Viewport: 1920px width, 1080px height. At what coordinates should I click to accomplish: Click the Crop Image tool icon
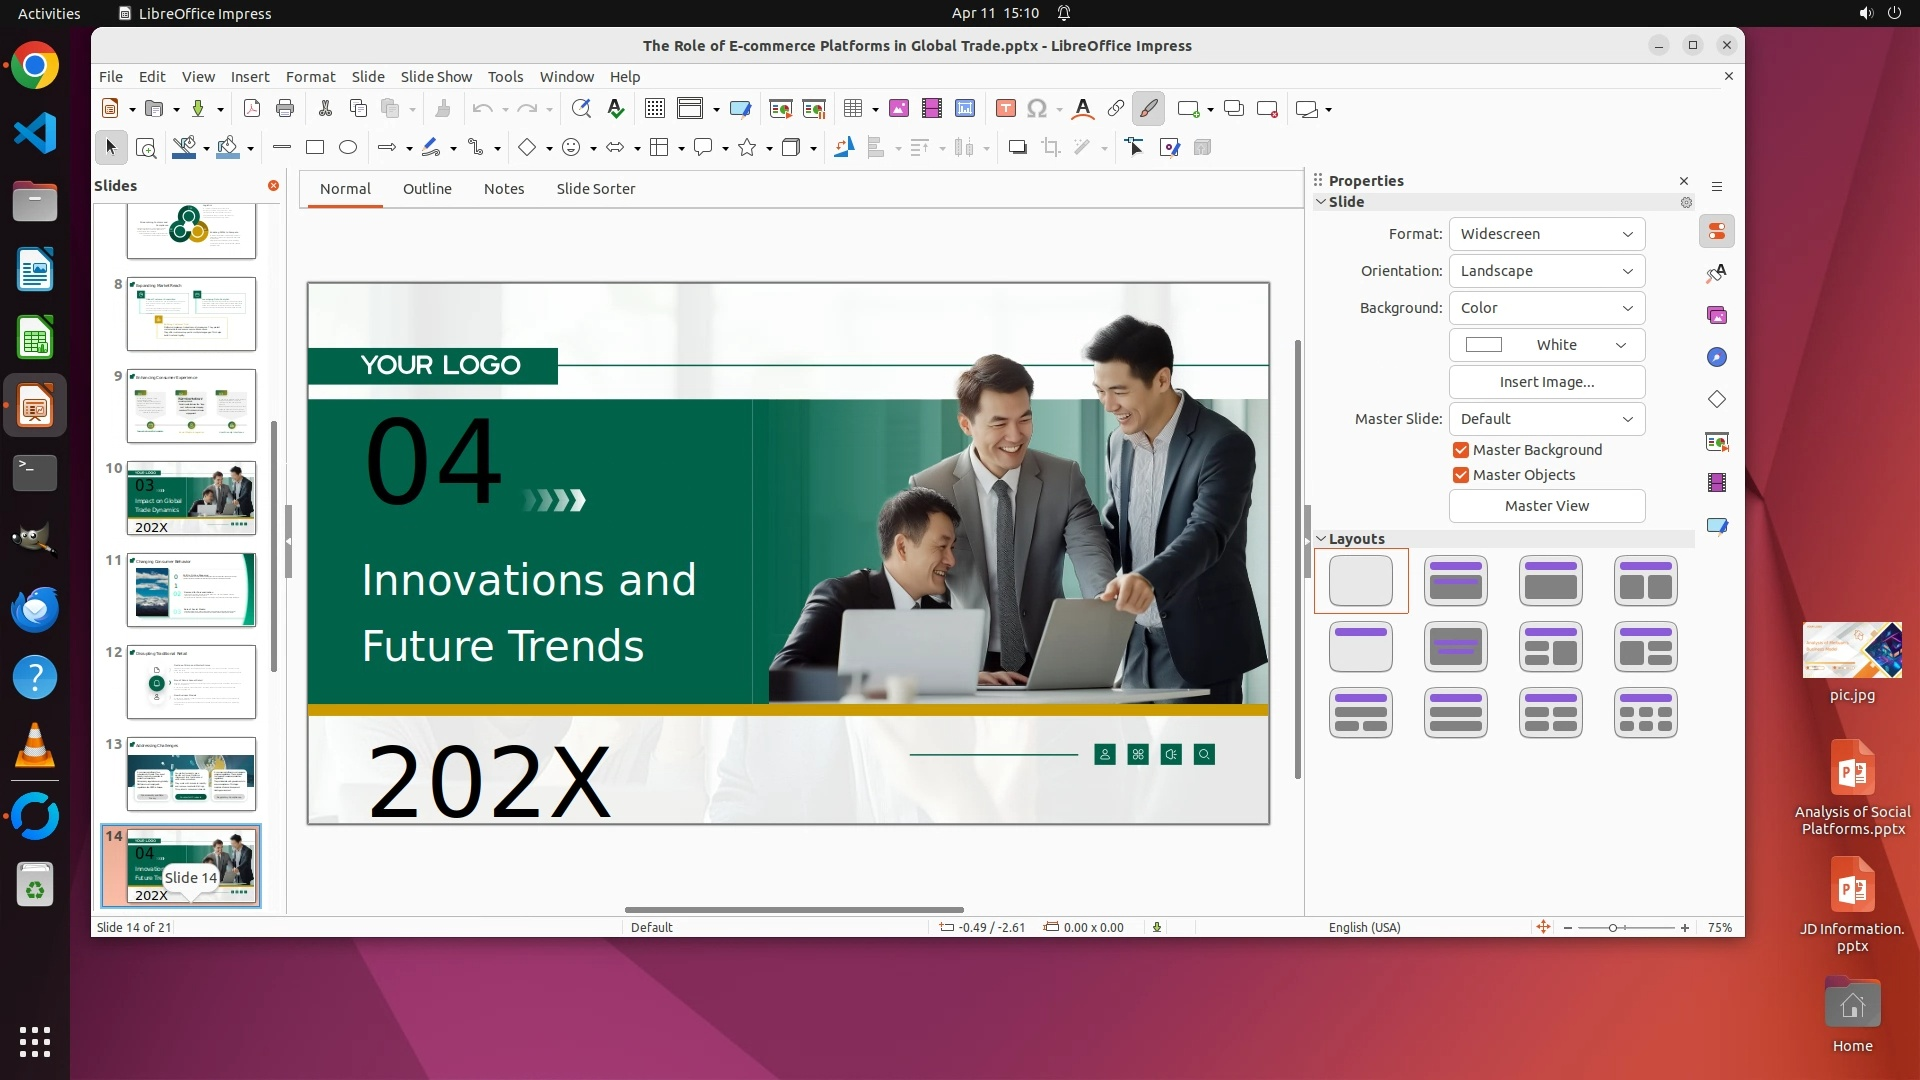click(x=1051, y=148)
